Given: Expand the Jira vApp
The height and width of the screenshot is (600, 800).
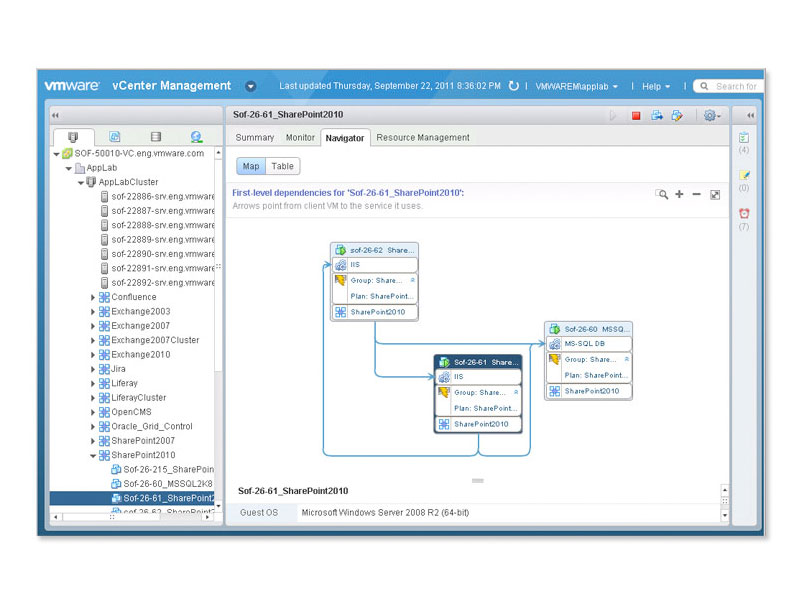Looking at the screenshot, I should point(93,369).
